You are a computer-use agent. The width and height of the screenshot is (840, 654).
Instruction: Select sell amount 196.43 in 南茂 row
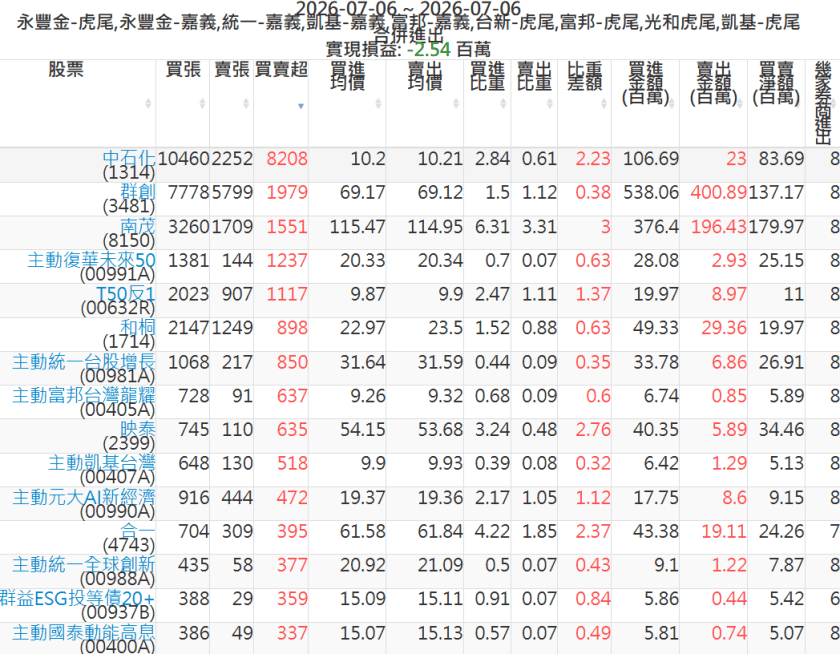(718, 227)
